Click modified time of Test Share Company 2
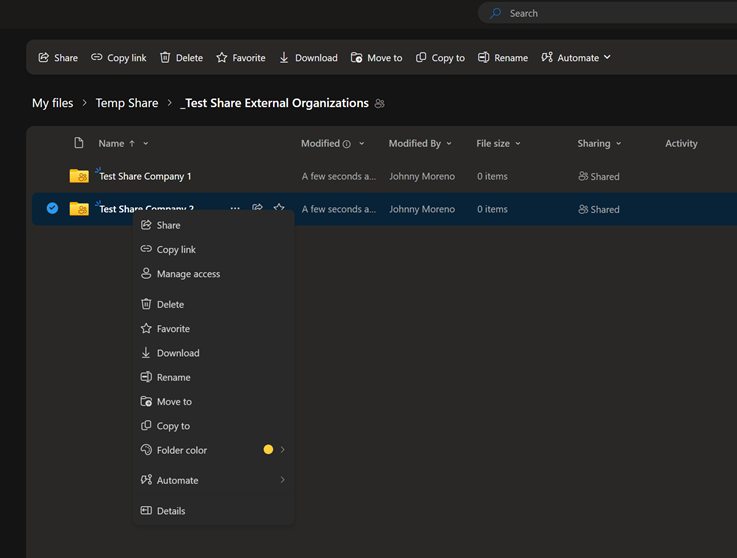The width and height of the screenshot is (737, 558). (339, 209)
